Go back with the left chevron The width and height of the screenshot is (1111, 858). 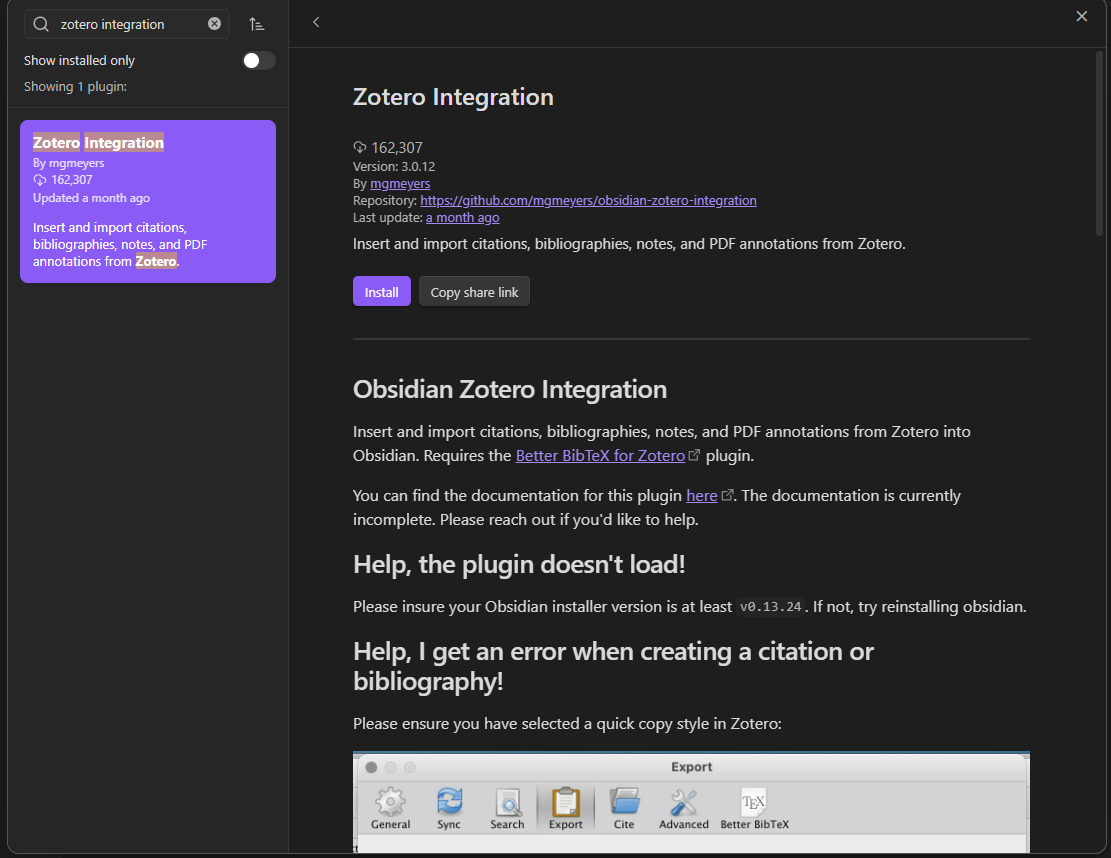point(316,23)
